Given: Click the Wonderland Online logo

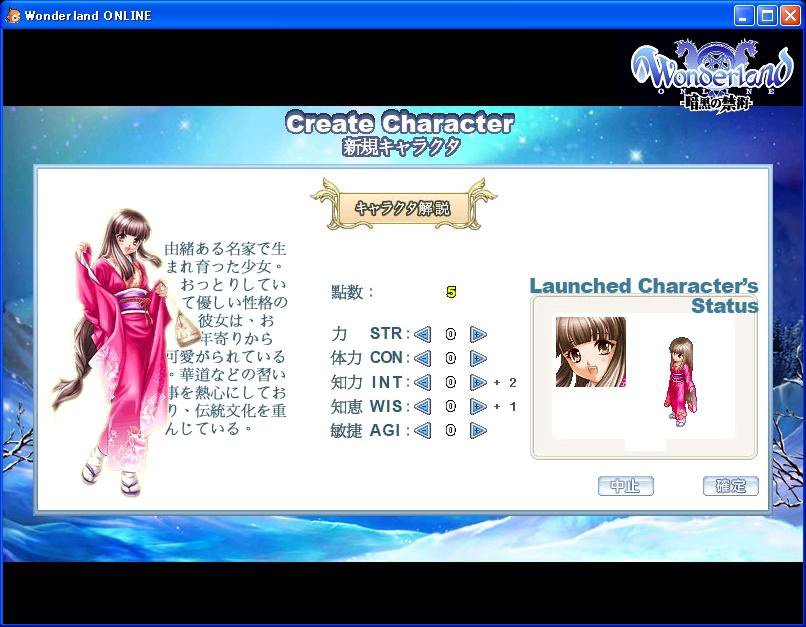Looking at the screenshot, I should (x=713, y=75).
